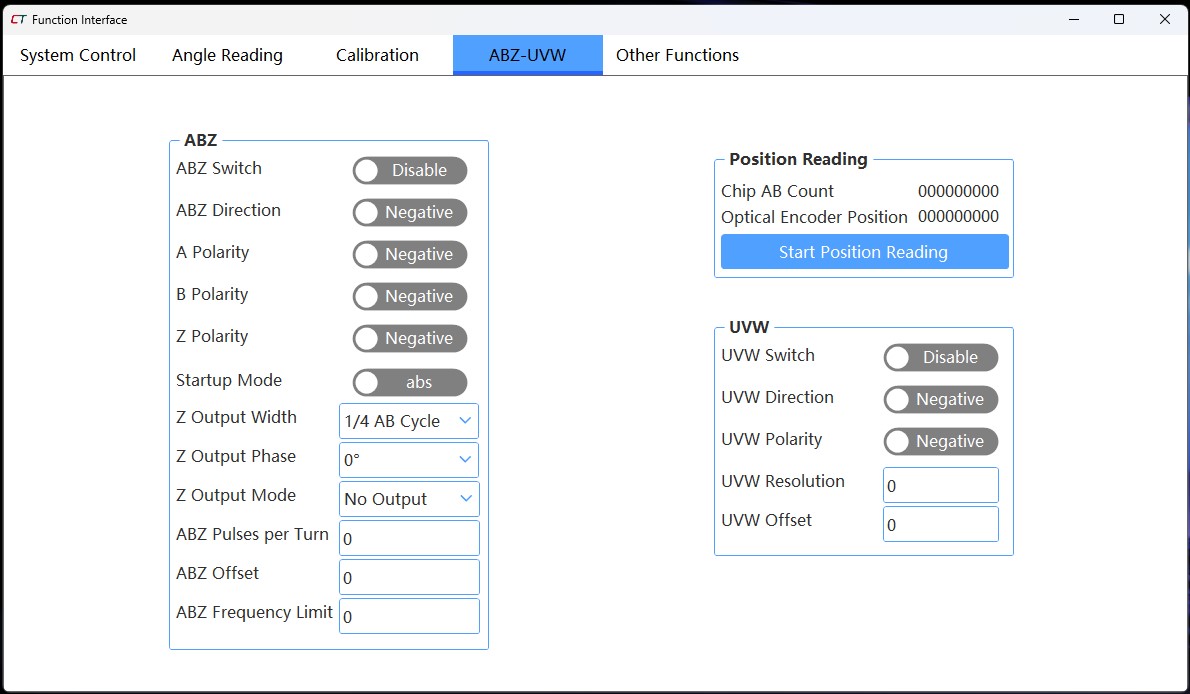Click the ABZ Pulses per Turn field

pos(409,538)
